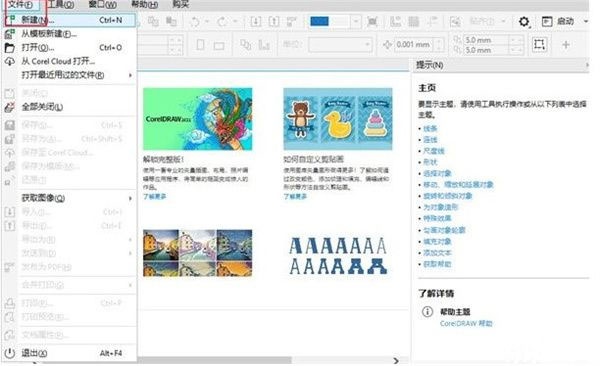Click the treat as filled icon

click(x=539, y=44)
